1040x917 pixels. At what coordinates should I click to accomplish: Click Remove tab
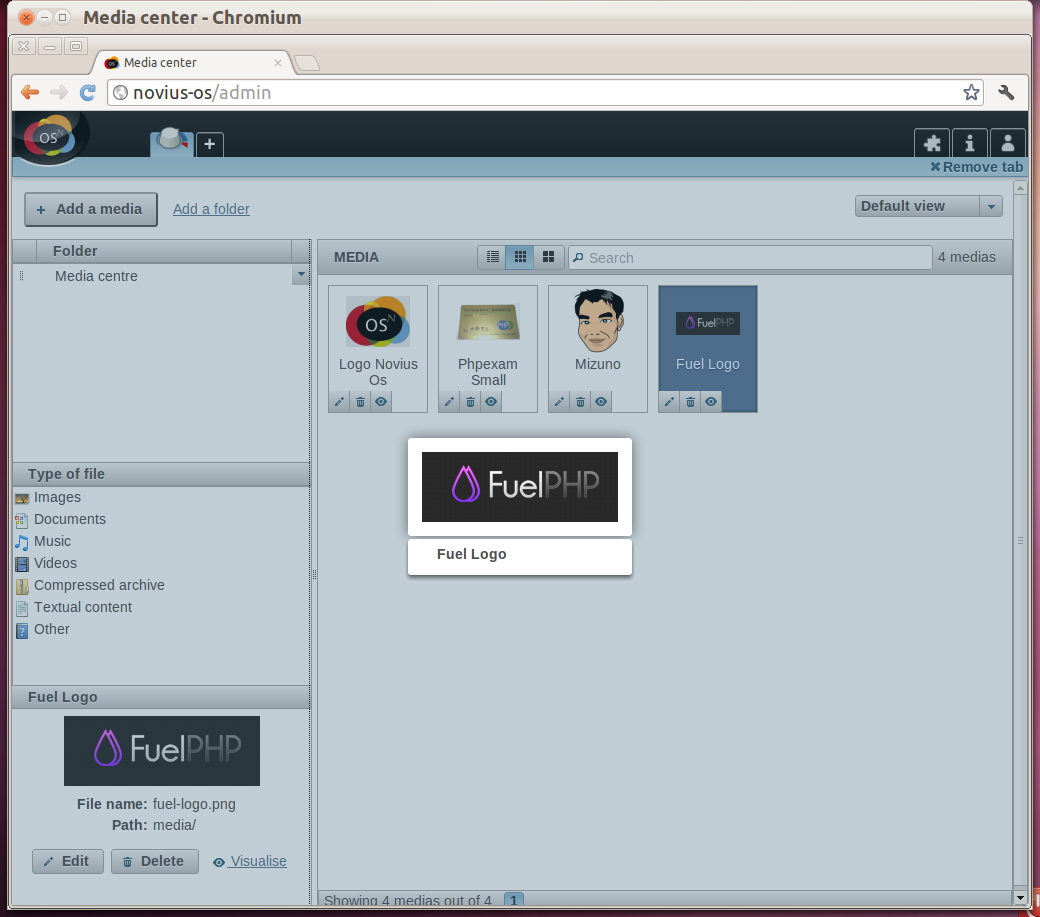976,167
